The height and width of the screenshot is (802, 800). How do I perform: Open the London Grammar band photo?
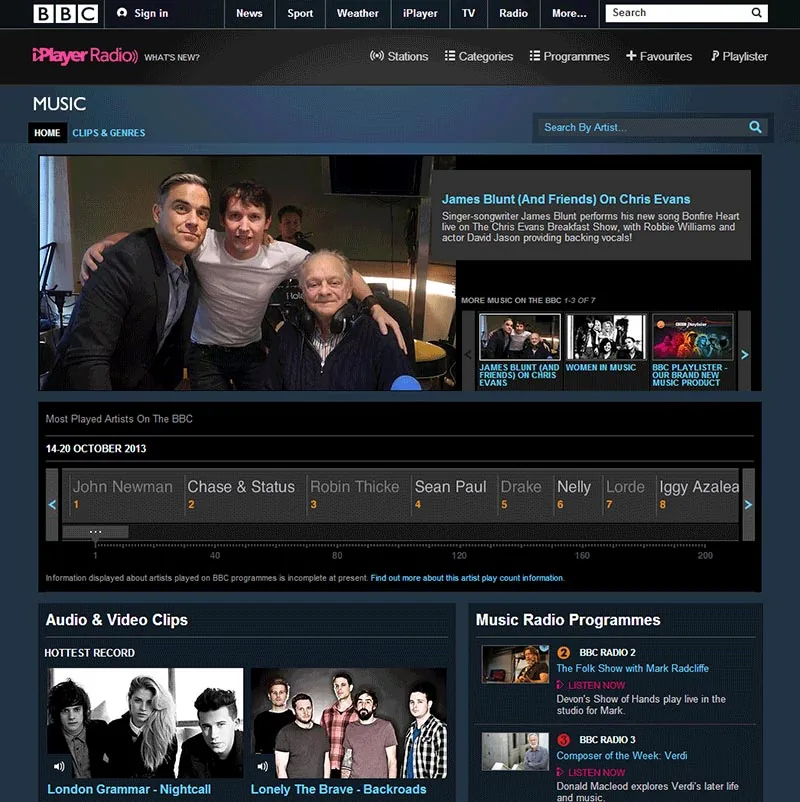coord(145,723)
